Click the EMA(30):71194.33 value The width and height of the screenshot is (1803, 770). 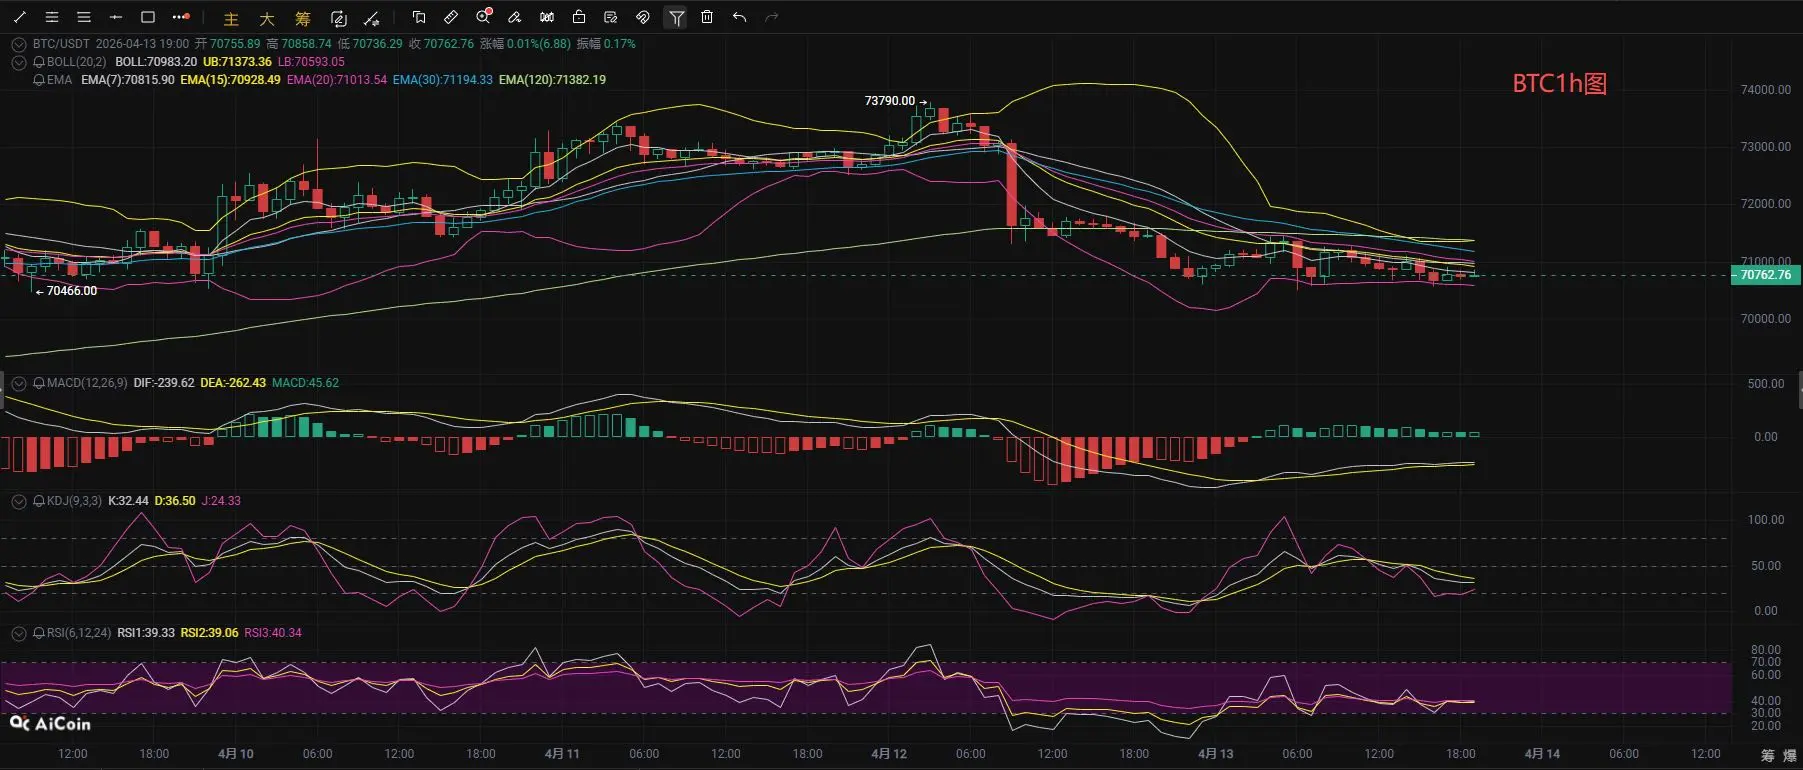(x=443, y=80)
